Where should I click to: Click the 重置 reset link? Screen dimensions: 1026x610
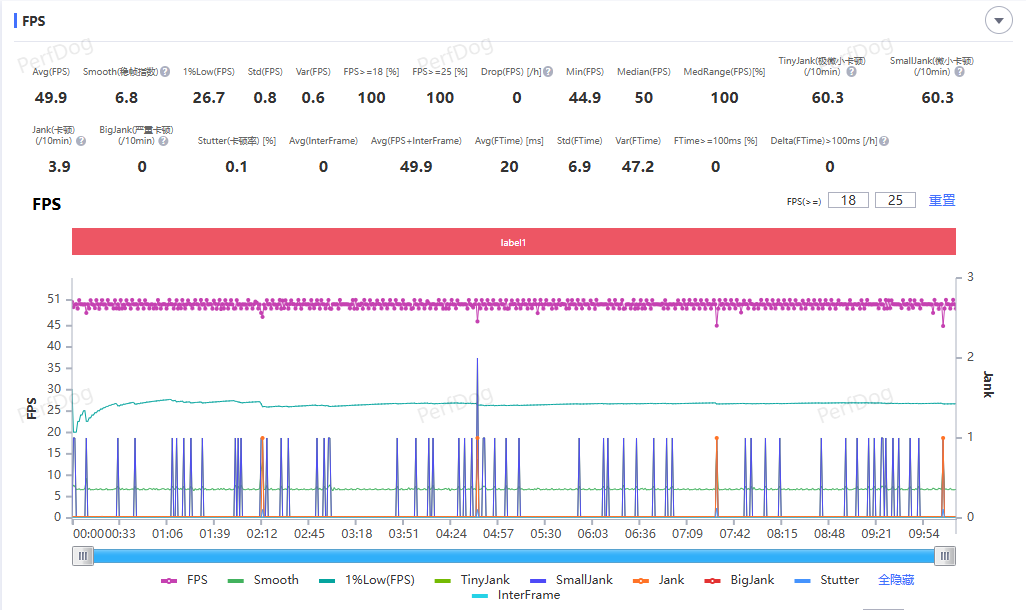(942, 200)
